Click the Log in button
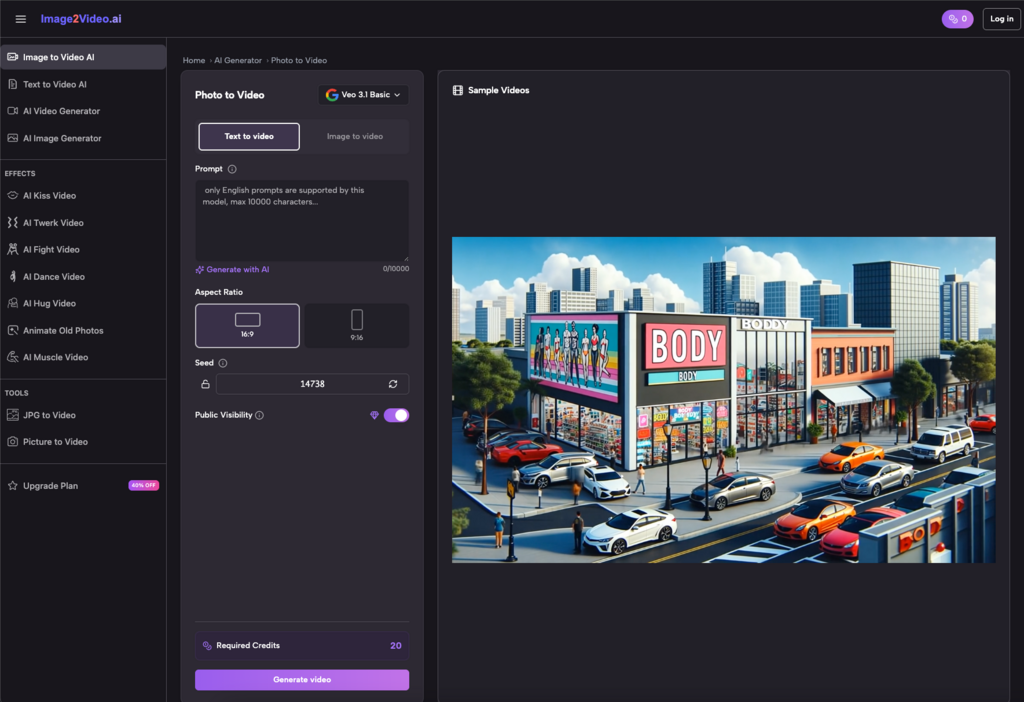Image resolution: width=1024 pixels, height=702 pixels. click(x=1001, y=19)
